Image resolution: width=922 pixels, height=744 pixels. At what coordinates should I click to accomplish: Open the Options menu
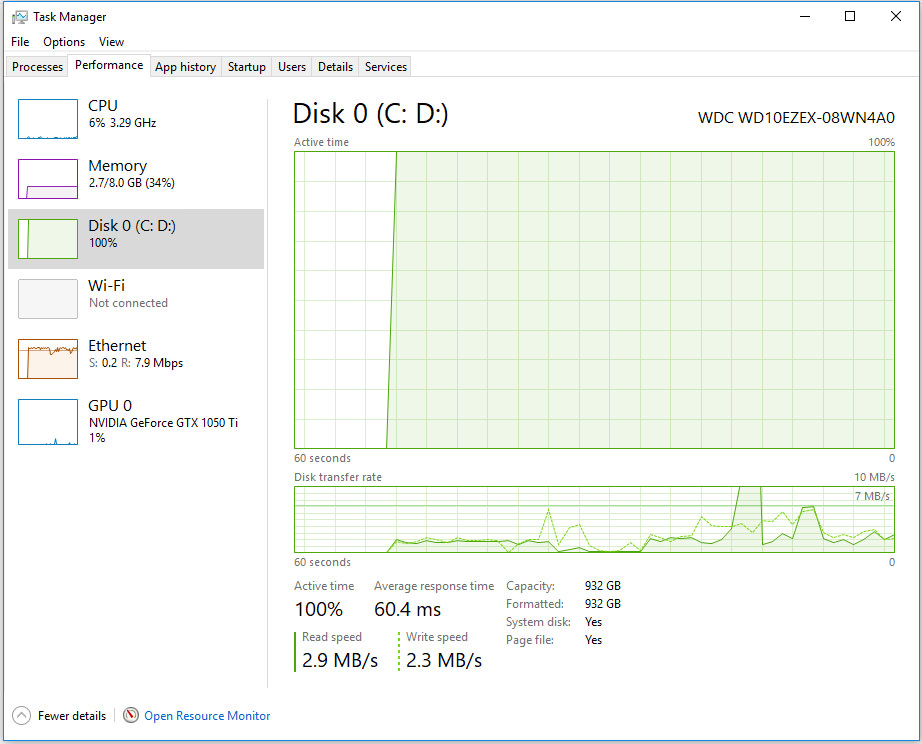(64, 42)
